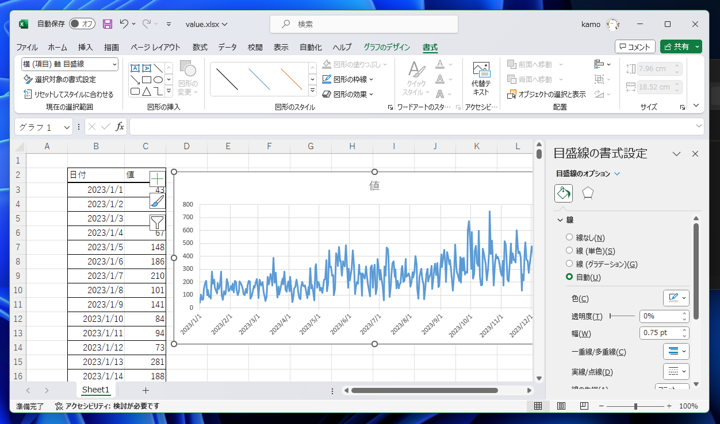Click the Chart Filters funnel icon
The image size is (720, 424).
tap(157, 222)
